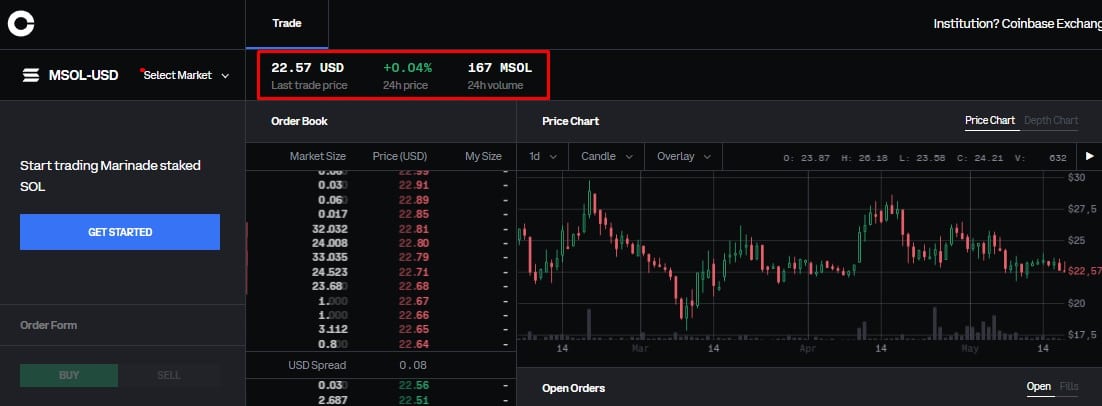The width and height of the screenshot is (1102, 406).
Task: Click the Price (USD) column header
Action: click(x=400, y=157)
